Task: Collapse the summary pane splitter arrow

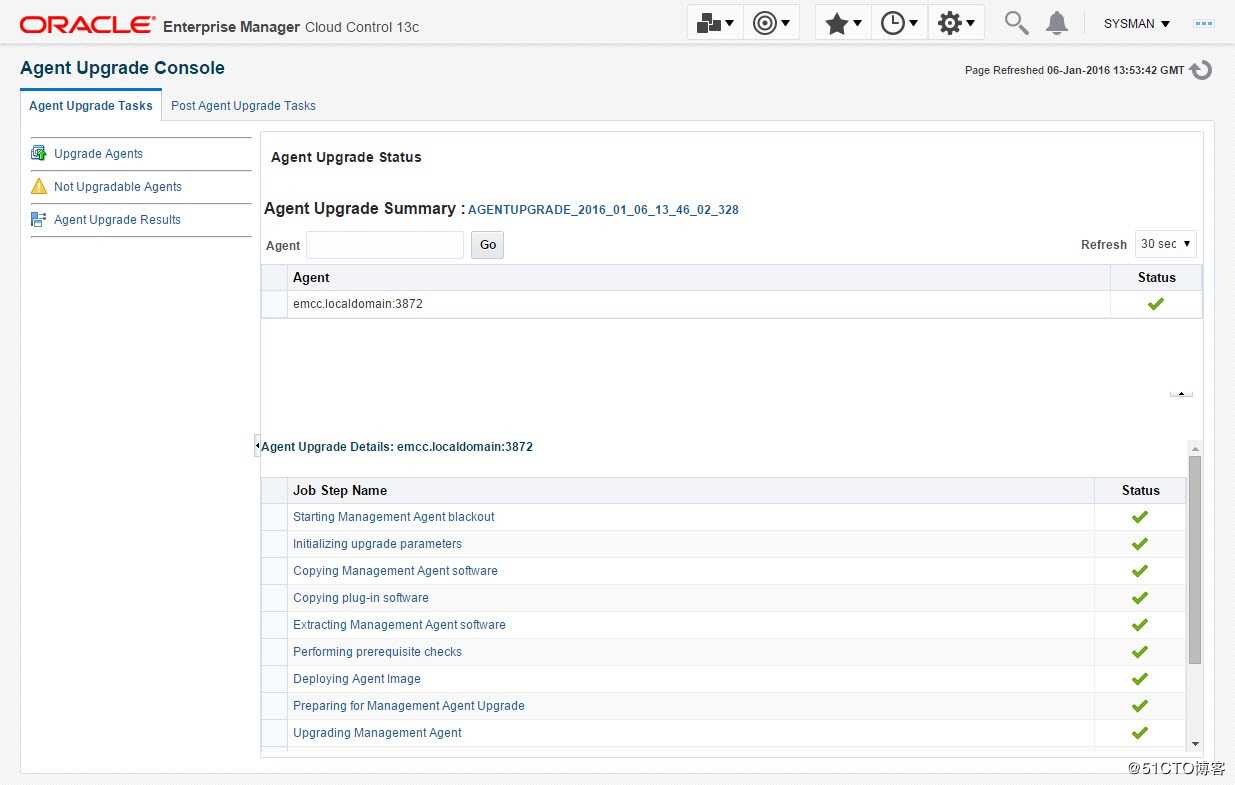Action: pyautogui.click(x=1181, y=394)
